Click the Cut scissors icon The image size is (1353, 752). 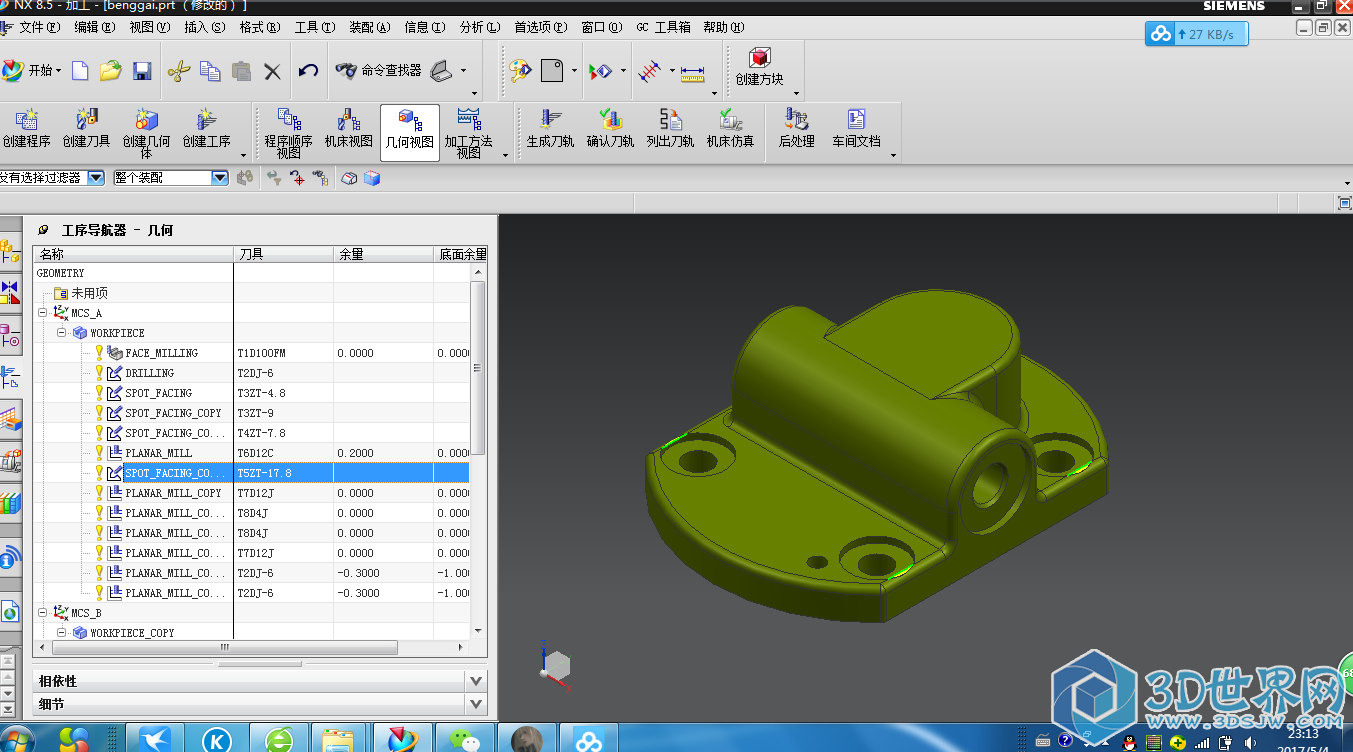tap(178, 71)
